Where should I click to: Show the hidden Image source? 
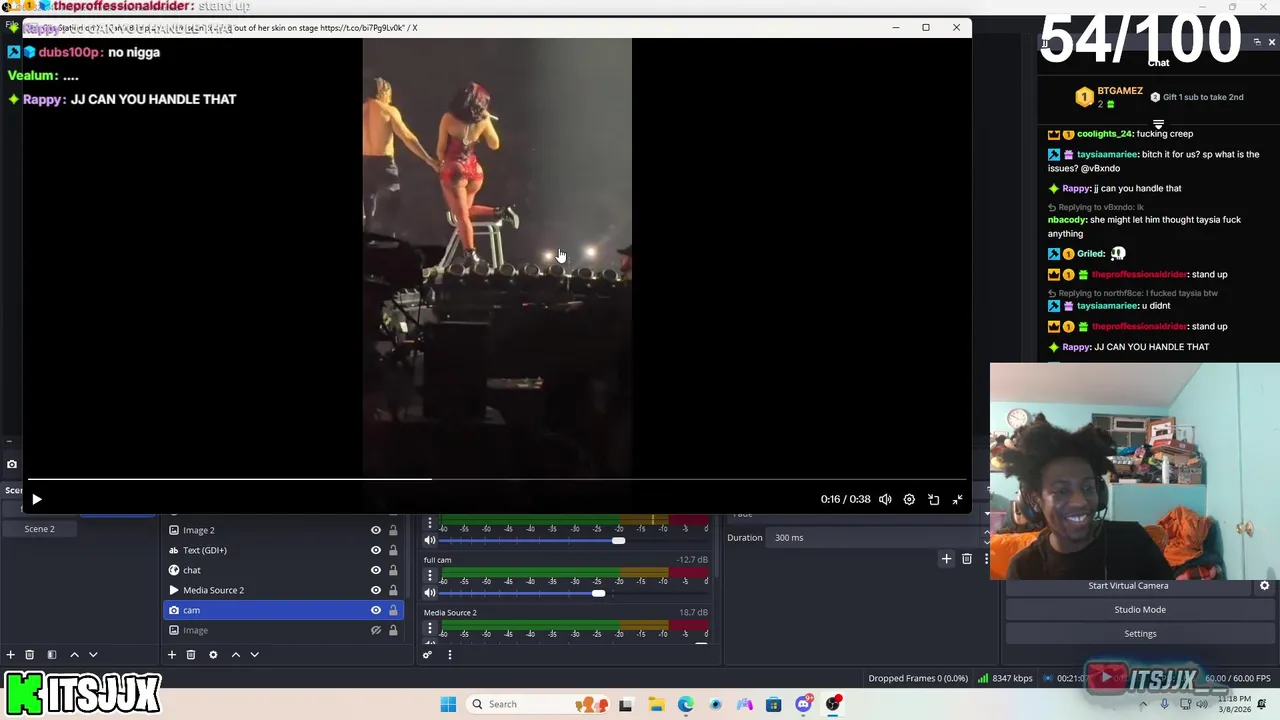click(376, 630)
